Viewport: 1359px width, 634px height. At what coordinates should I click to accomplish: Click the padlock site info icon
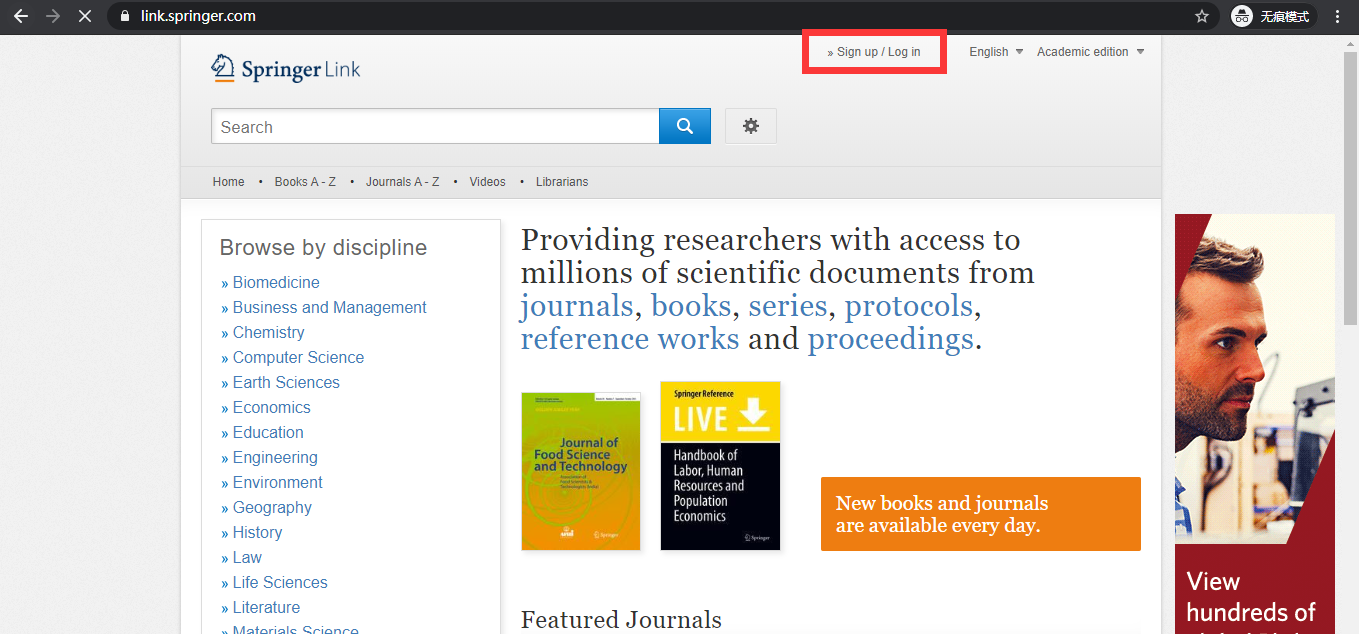click(125, 16)
